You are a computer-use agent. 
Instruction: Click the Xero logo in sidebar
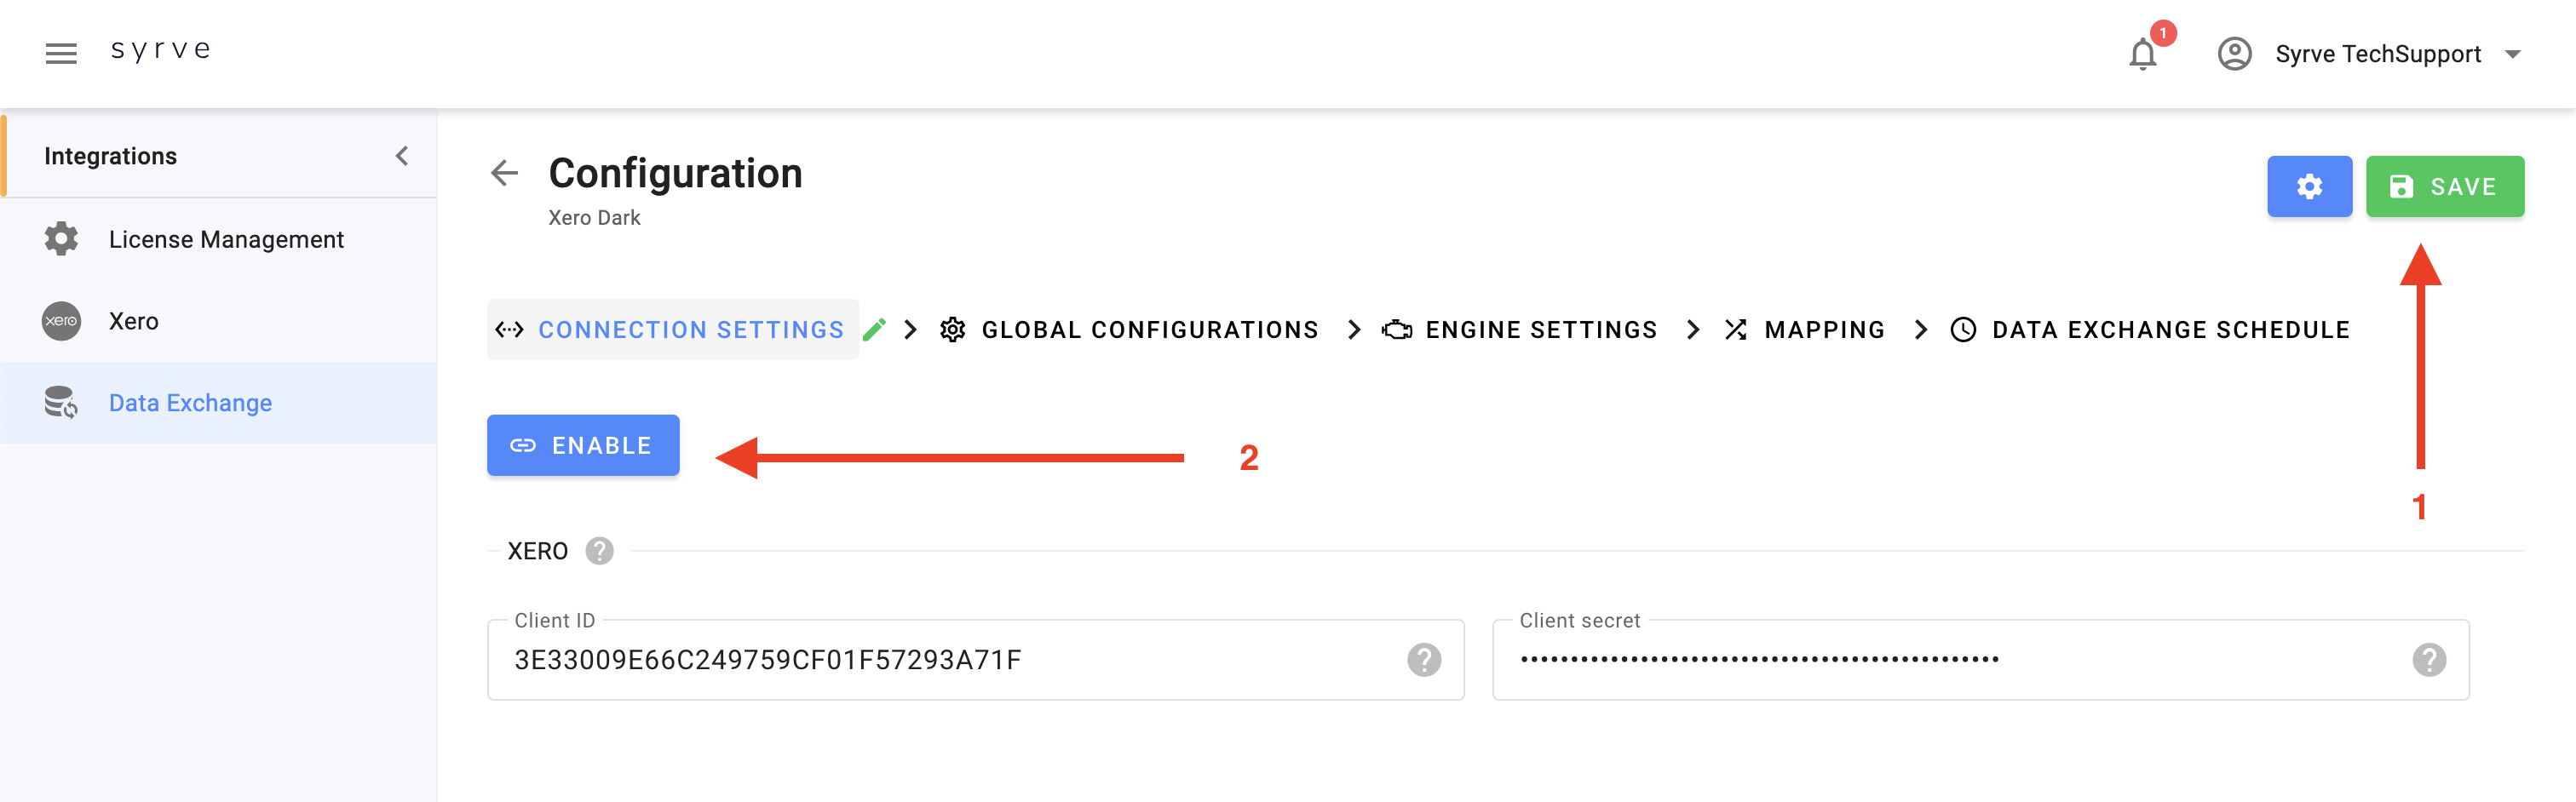pos(61,321)
